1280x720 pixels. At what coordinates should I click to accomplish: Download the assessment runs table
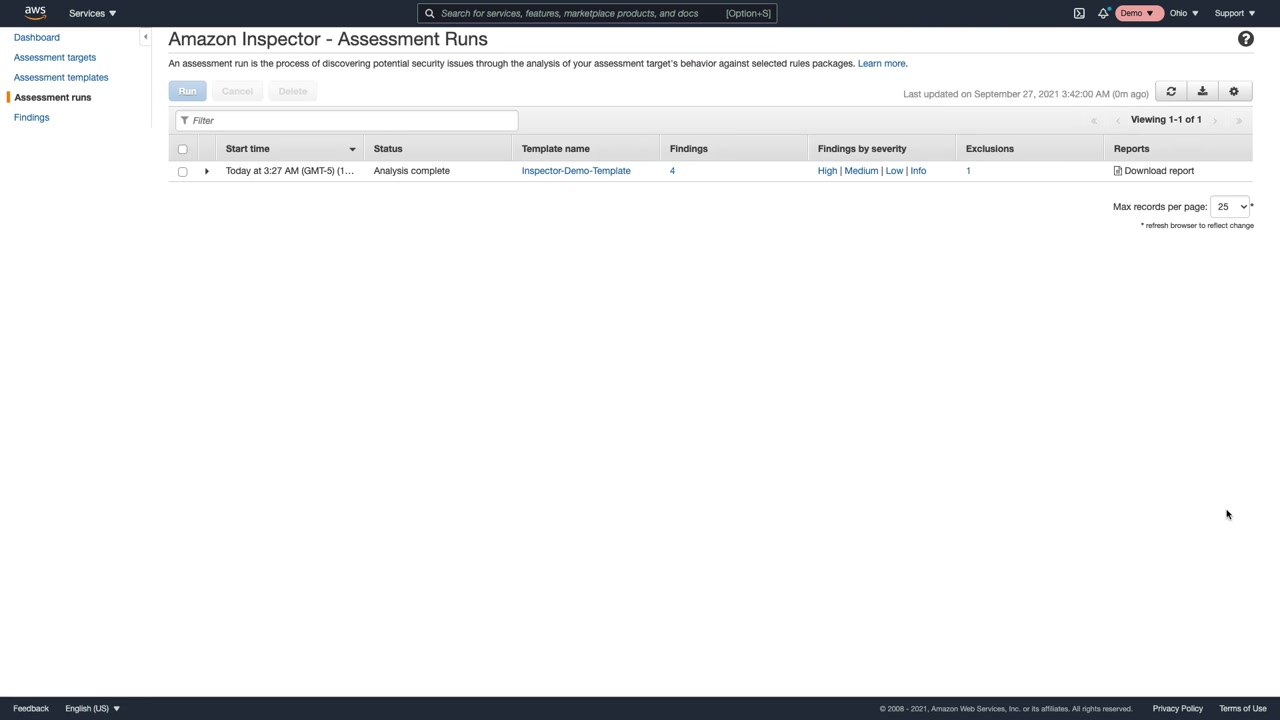pyautogui.click(x=1202, y=91)
